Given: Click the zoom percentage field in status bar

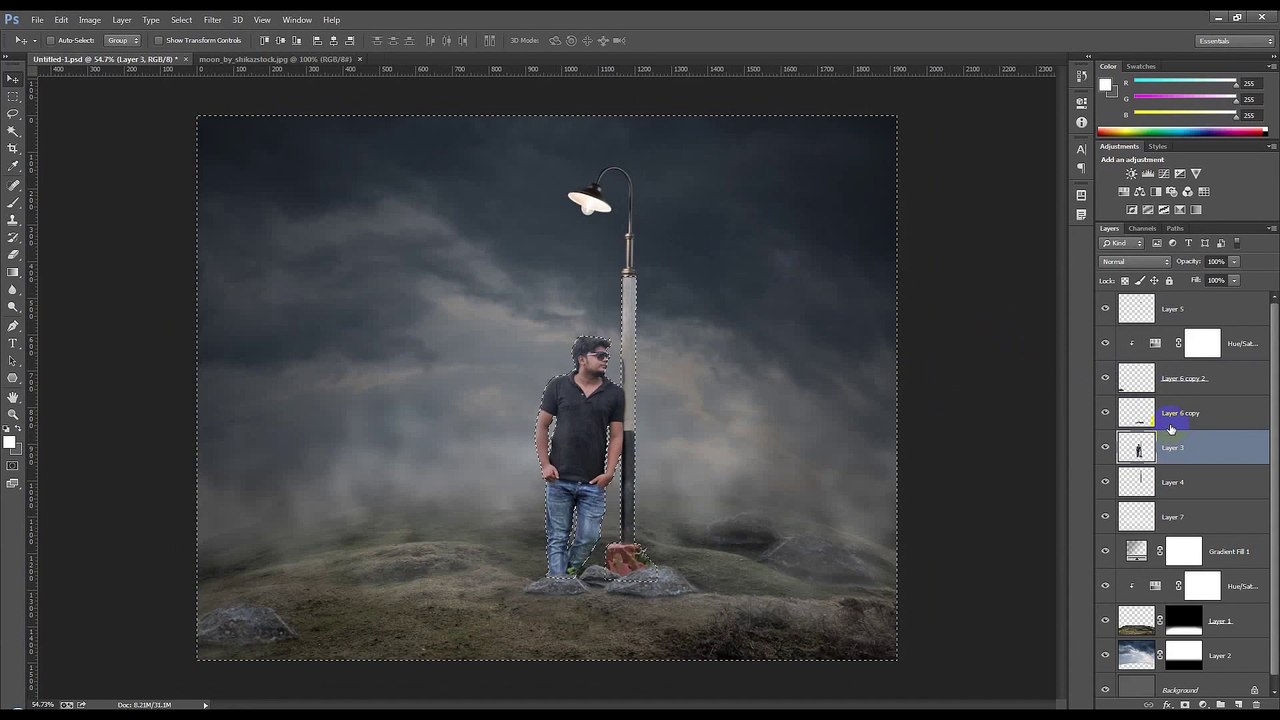Looking at the screenshot, I should pyautogui.click(x=42, y=705).
